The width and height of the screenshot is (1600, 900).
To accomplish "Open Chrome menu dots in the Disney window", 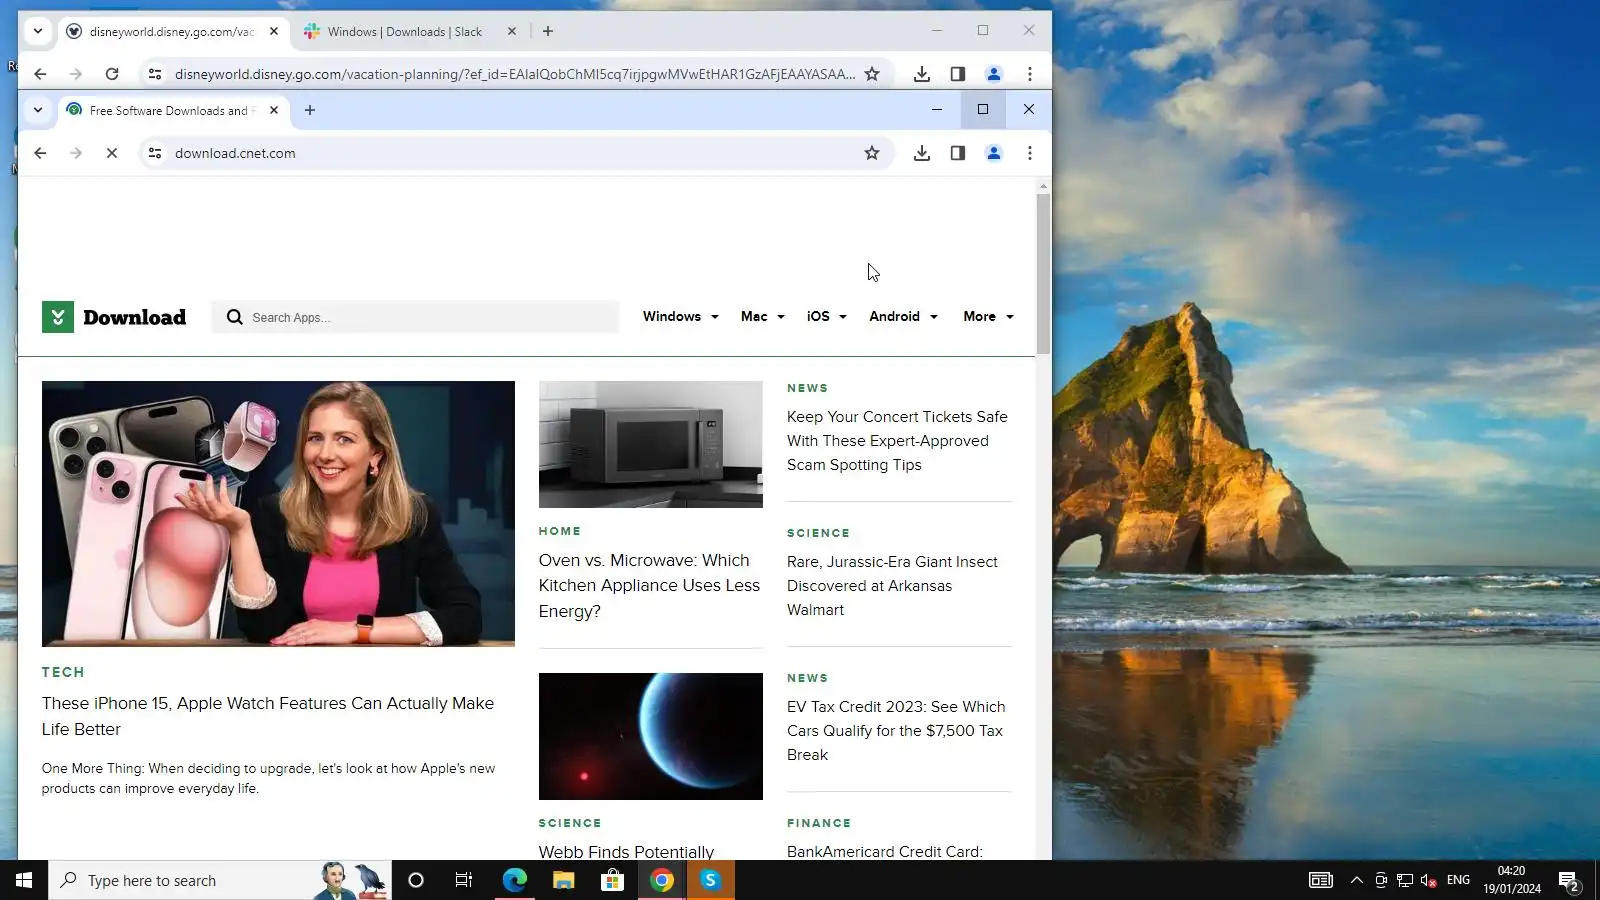I will (1030, 74).
